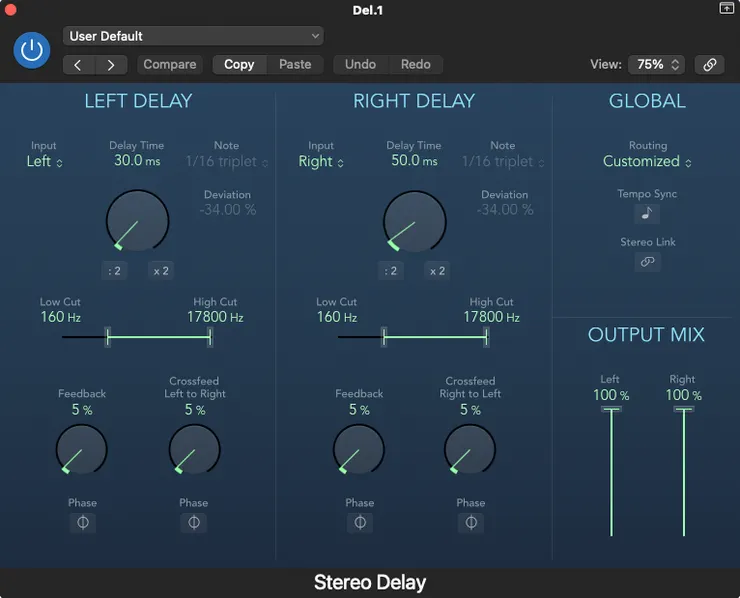Click the Left Delay Time 30.0 ms value
The width and height of the screenshot is (740, 598).
click(x=137, y=160)
